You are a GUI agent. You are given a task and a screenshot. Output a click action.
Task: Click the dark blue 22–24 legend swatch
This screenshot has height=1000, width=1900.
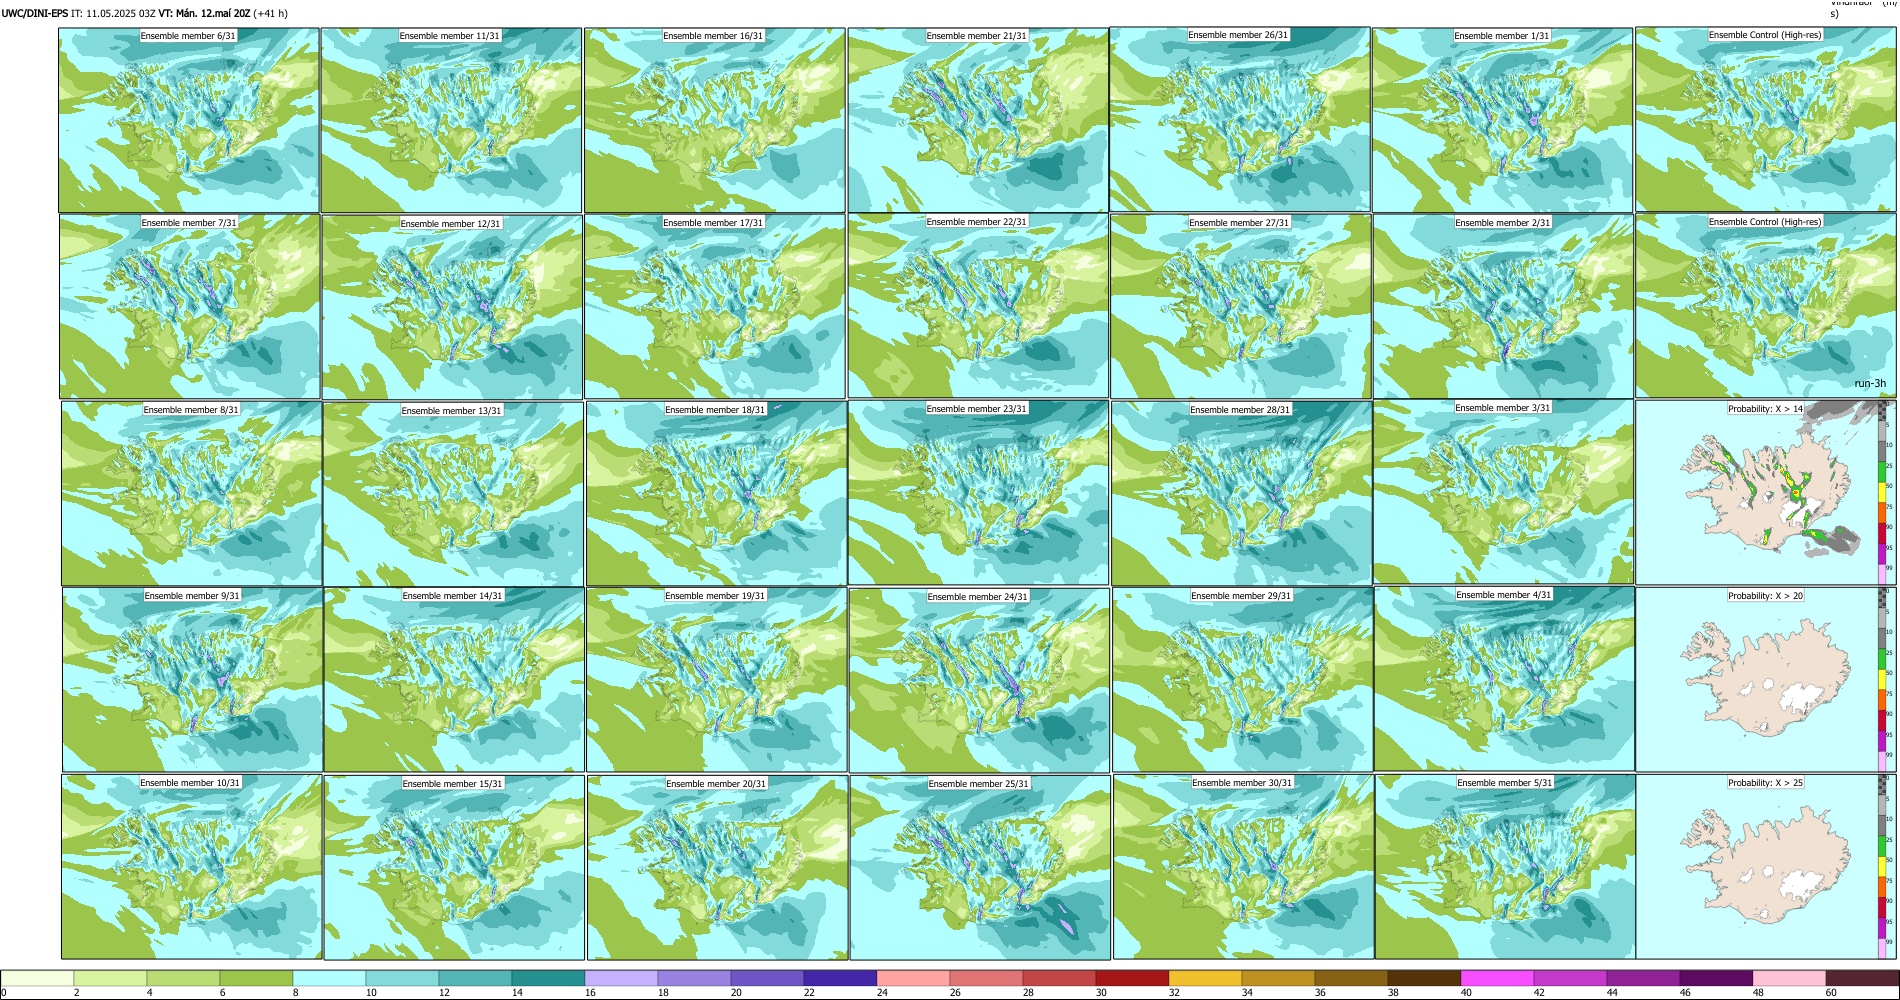[x=840, y=978]
